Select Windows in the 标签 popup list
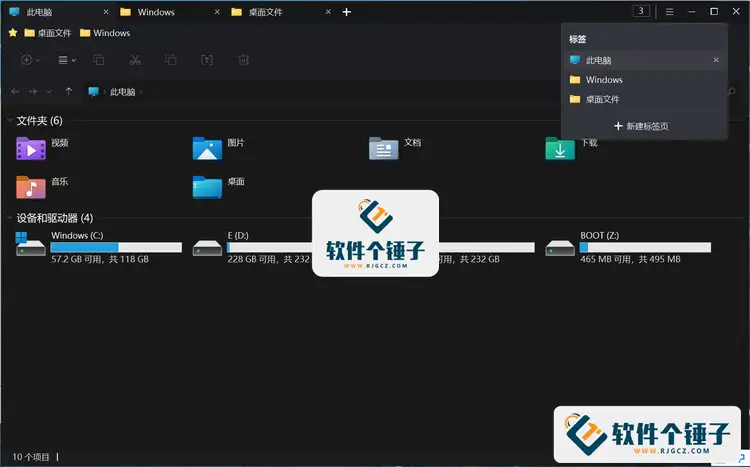This screenshot has width=750, height=467. click(644, 80)
